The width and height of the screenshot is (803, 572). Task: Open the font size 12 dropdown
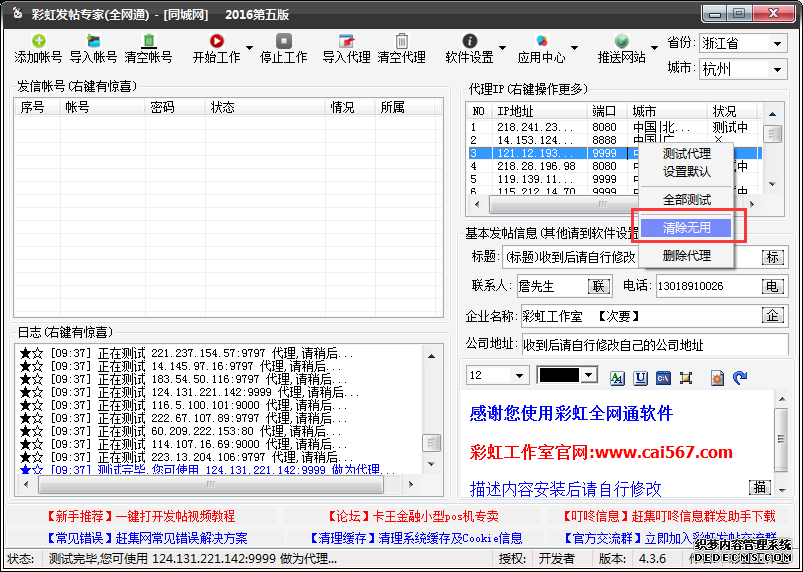pyautogui.click(x=520, y=376)
